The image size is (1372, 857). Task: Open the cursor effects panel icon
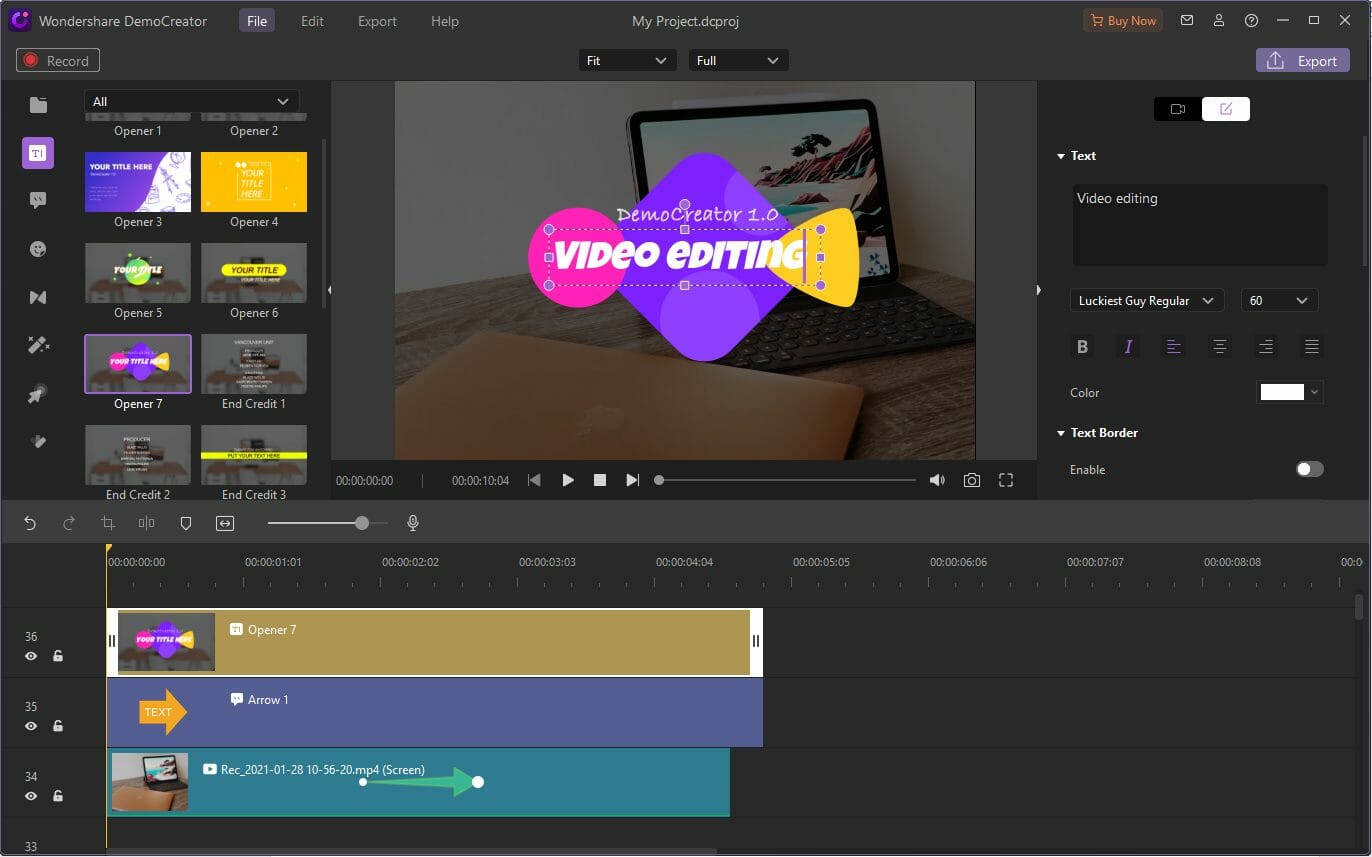pos(38,394)
